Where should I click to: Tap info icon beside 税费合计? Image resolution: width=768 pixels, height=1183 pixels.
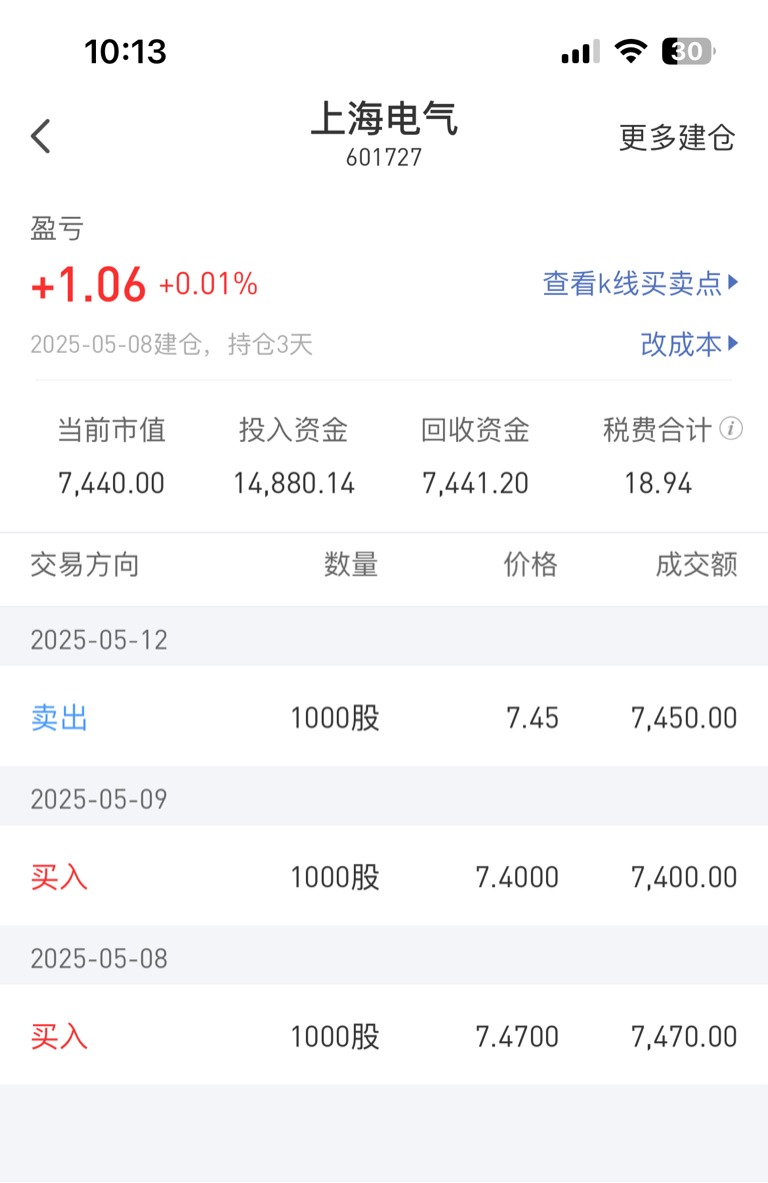click(730, 429)
